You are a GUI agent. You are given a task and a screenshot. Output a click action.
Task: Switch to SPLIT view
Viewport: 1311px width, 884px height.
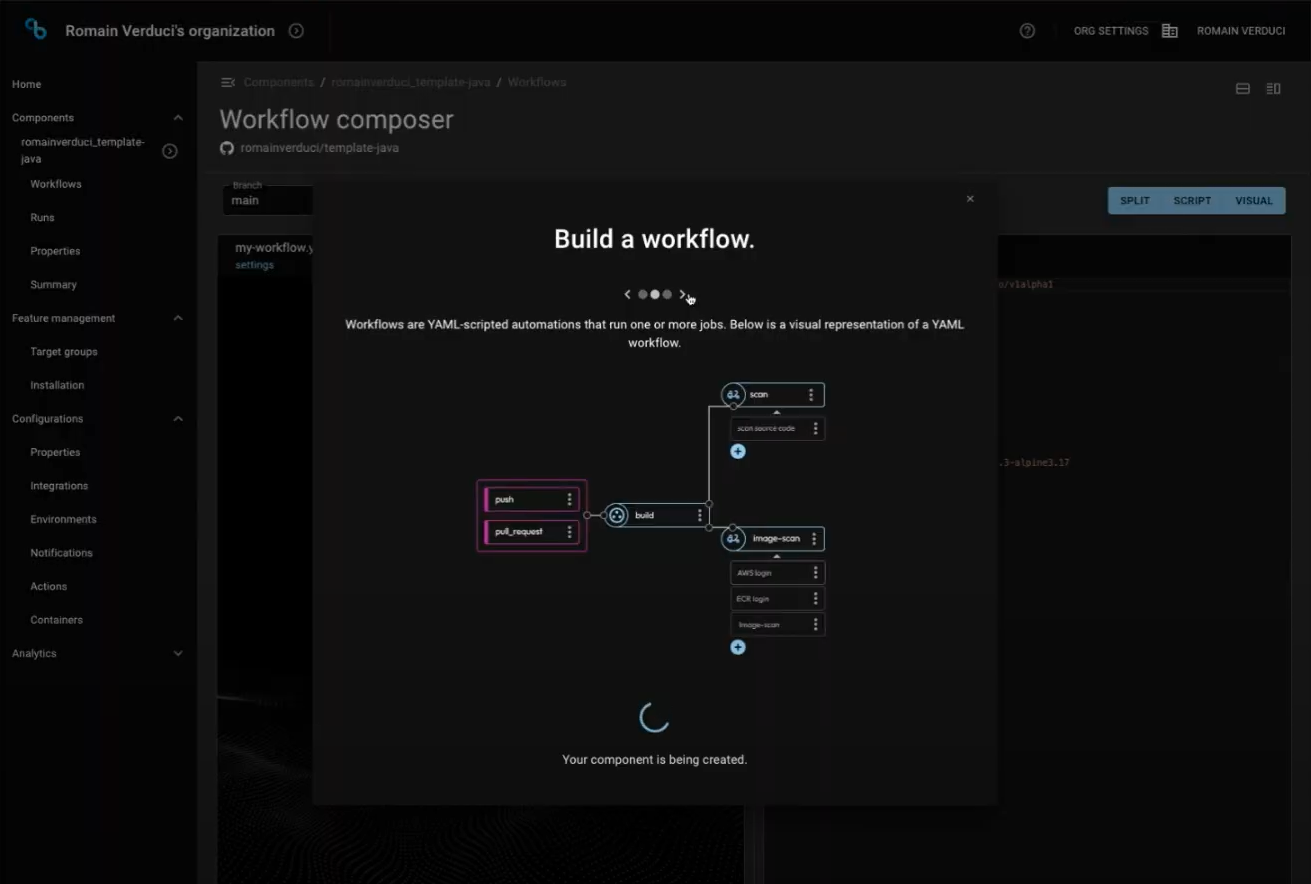click(x=1135, y=201)
